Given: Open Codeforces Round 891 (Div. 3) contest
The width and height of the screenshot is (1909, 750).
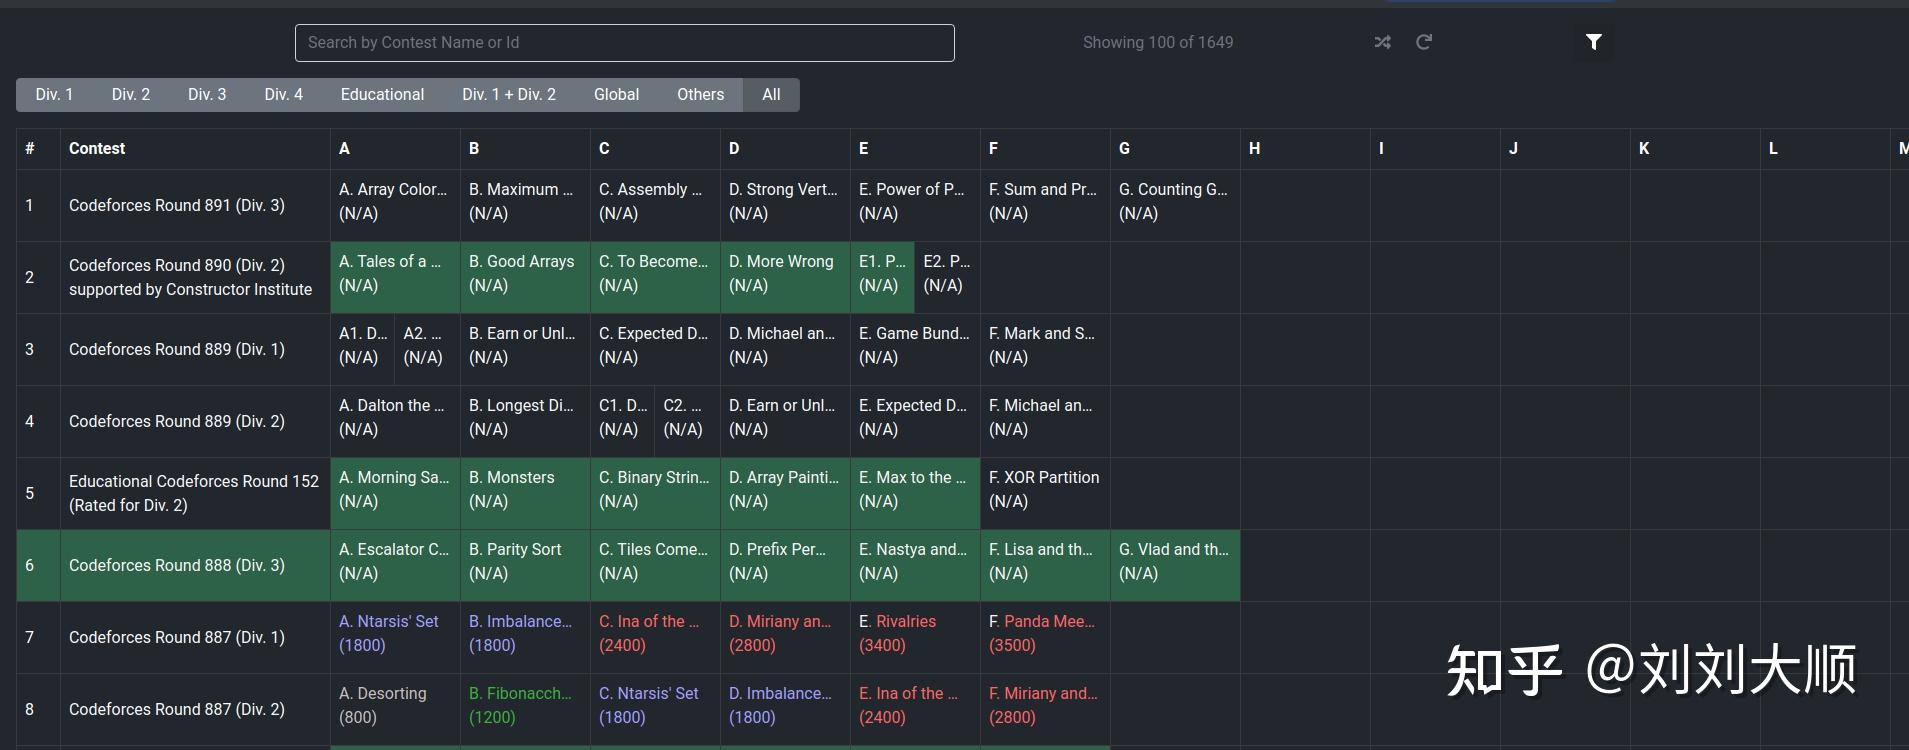Looking at the screenshot, I should [177, 205].
